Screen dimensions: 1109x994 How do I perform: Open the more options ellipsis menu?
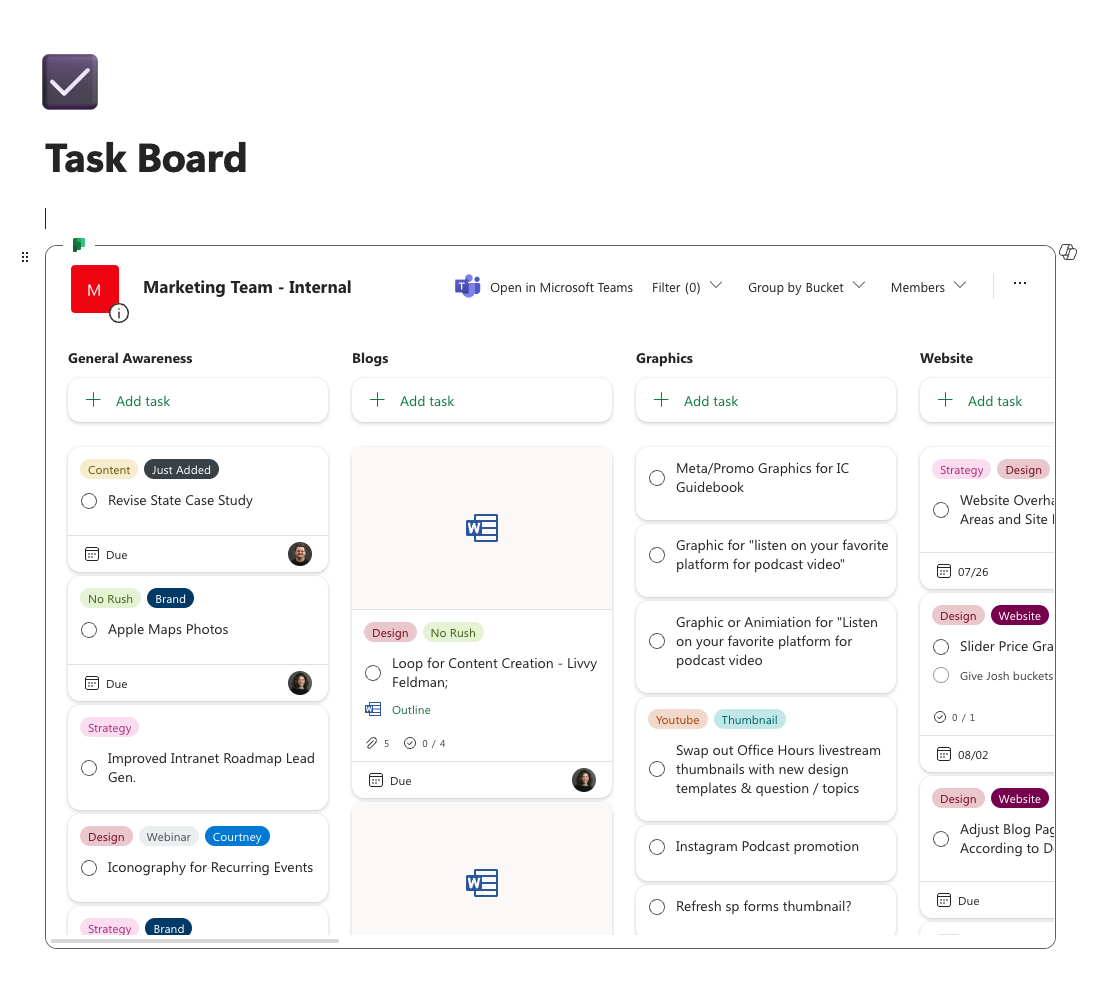tap(1019, 283)
